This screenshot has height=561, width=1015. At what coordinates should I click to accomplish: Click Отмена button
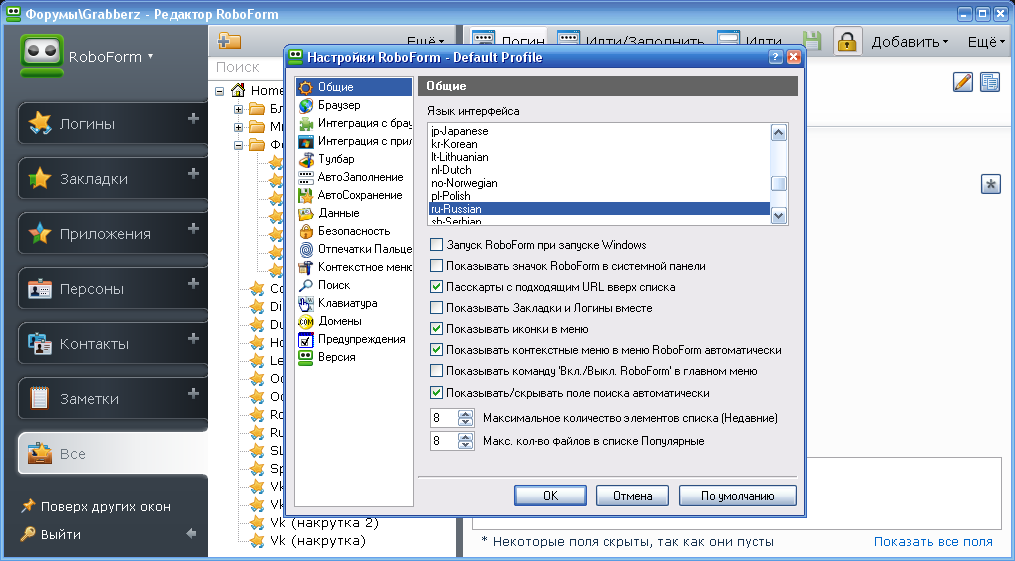click(x=632, y=496)
